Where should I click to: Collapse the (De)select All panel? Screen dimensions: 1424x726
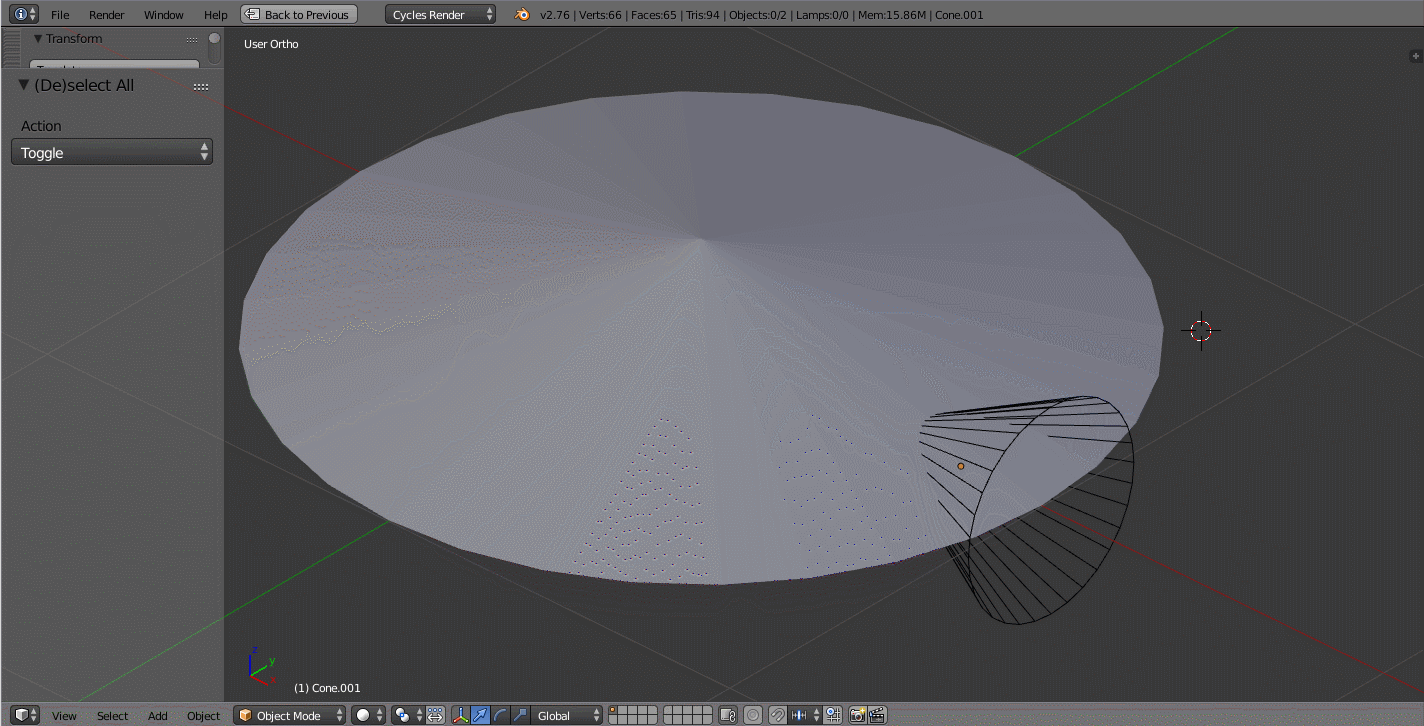tap(24, 86)
